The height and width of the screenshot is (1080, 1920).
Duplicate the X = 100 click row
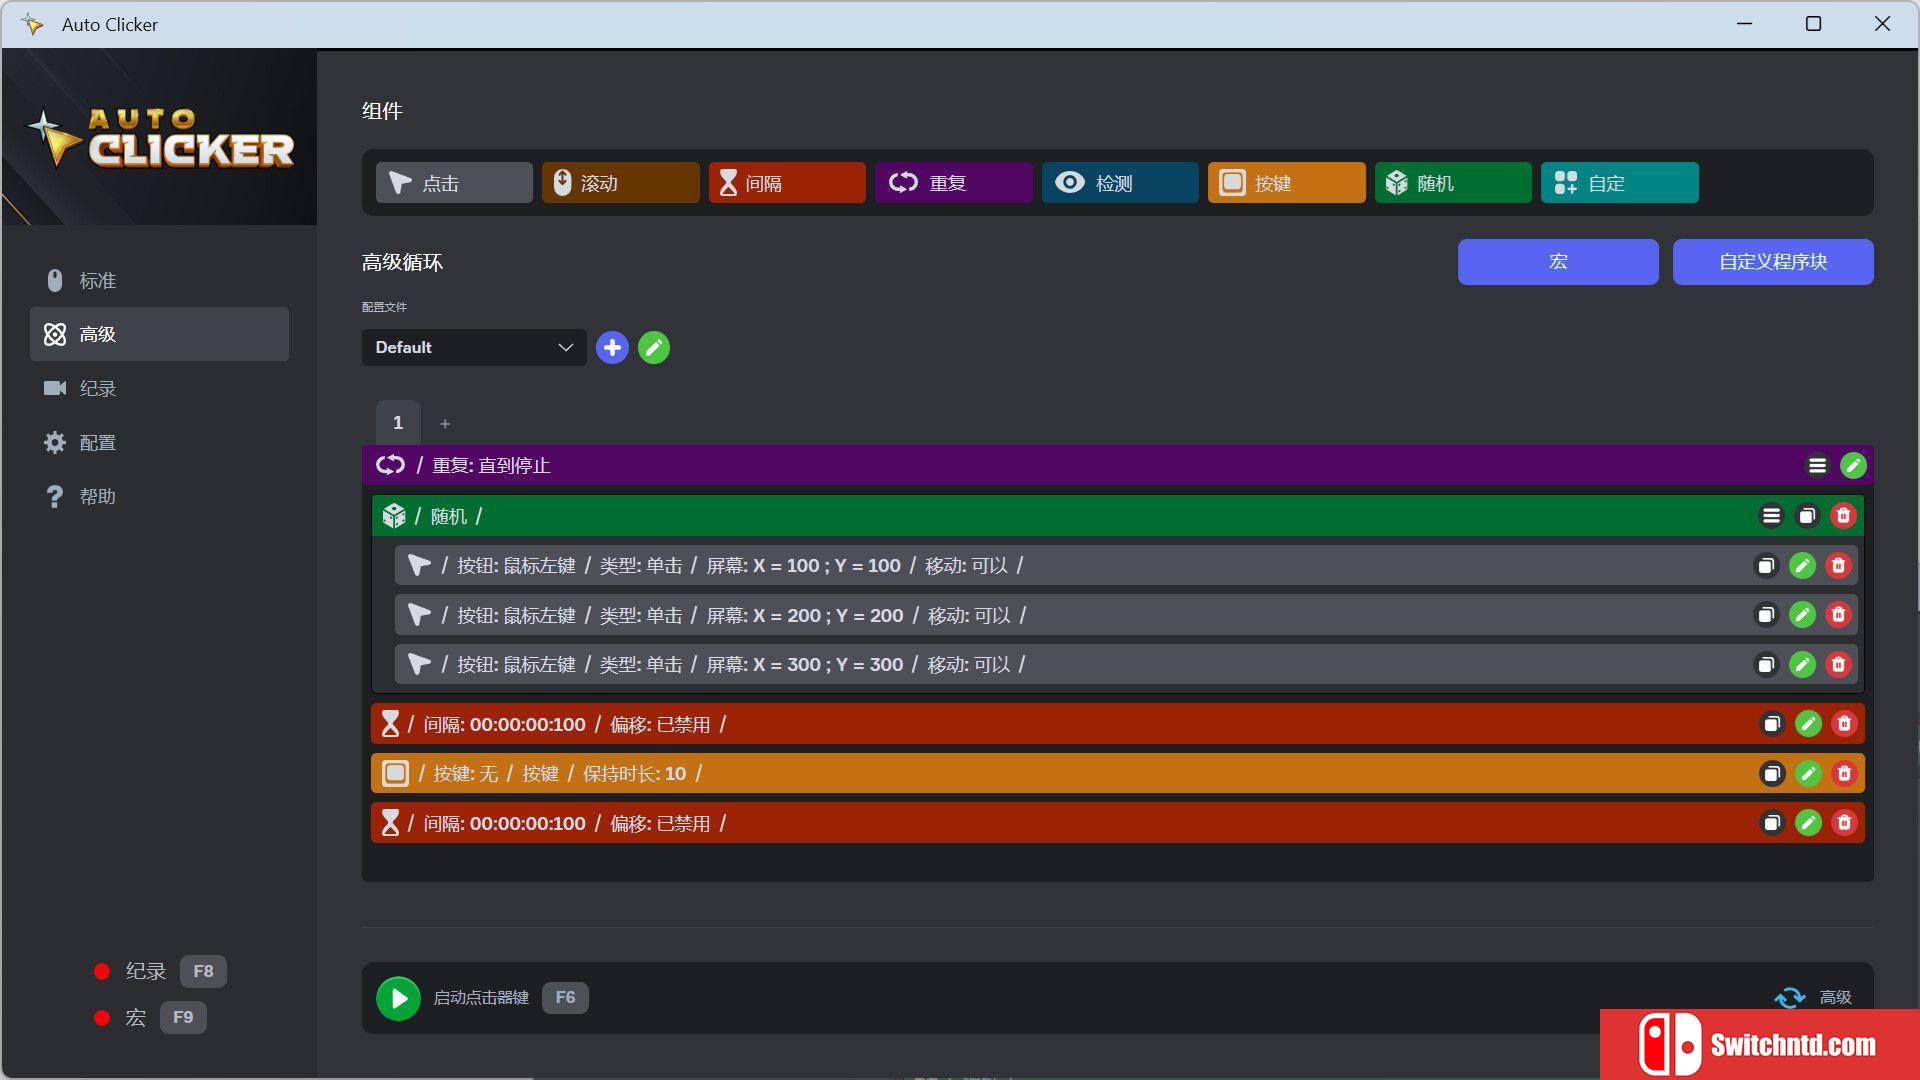coord(1766,566)
